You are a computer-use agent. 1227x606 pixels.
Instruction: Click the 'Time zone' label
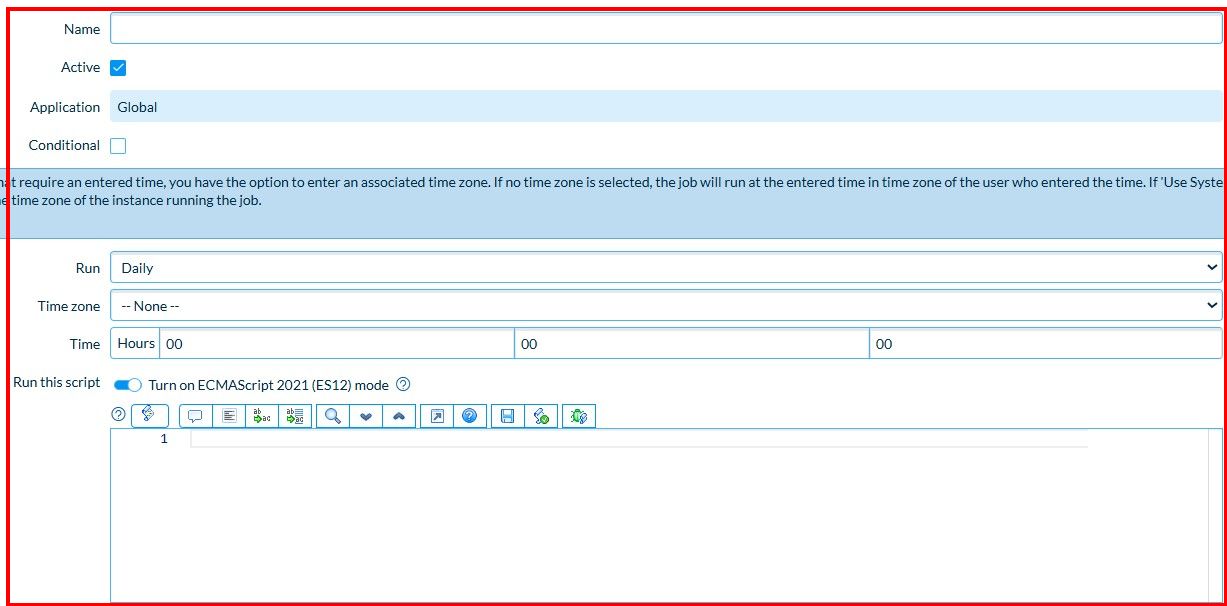point(69,306)
